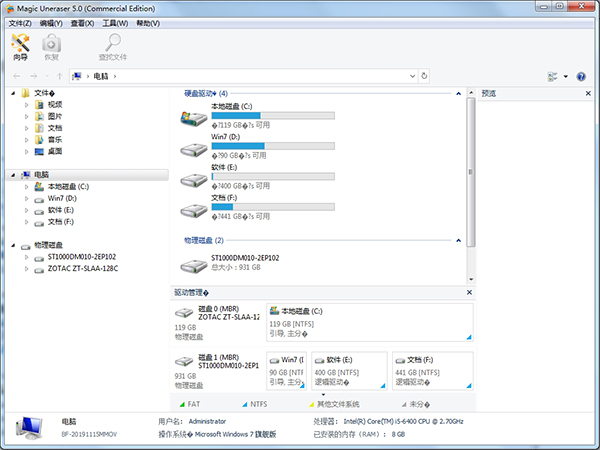Click the scroll down arrow of drive list

pos(471,279)
